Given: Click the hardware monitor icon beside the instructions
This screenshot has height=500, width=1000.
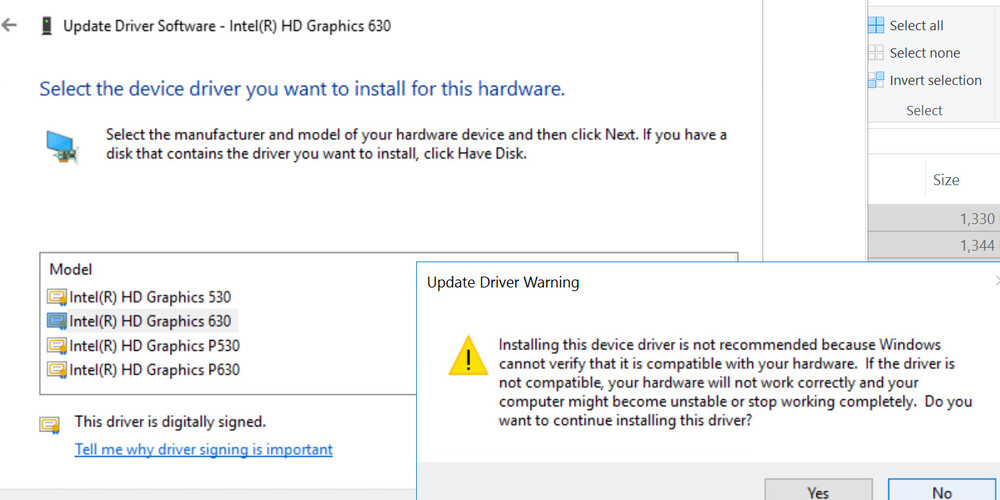Looking at the screenshot, I should [60, 146].
